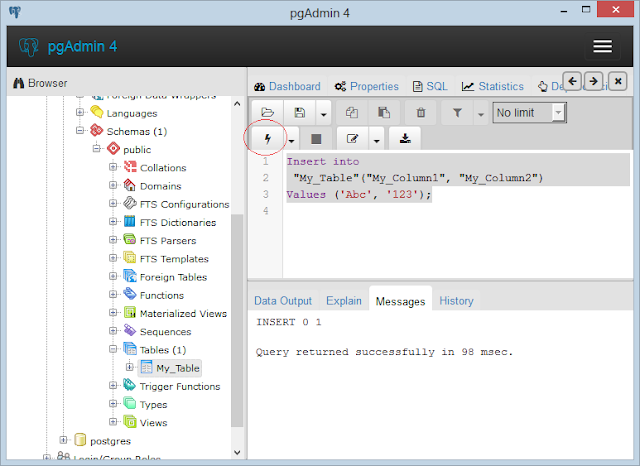This screenshot has height=466, width=640.
Task: Click the tab scroll right arrow
Action: tap(594, 81)
